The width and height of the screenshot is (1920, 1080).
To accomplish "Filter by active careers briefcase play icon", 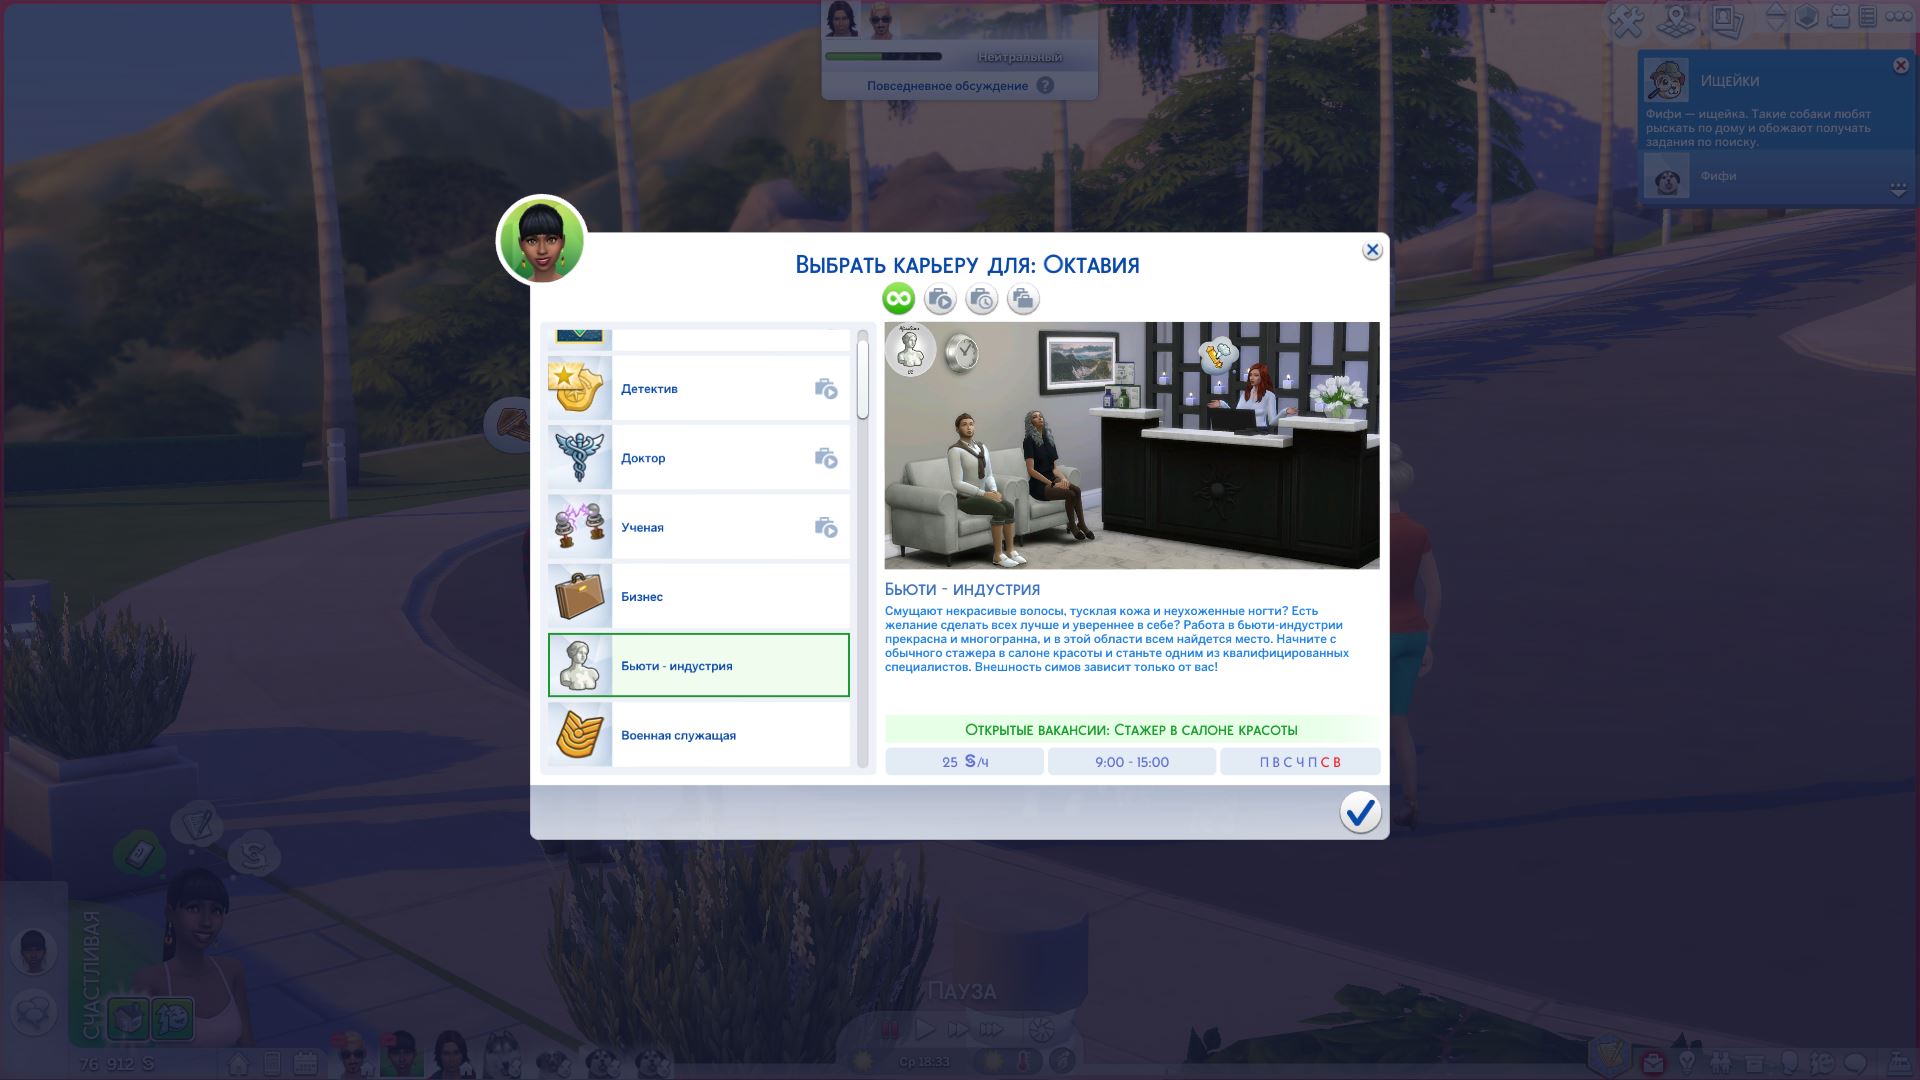I will coord(940,298).
